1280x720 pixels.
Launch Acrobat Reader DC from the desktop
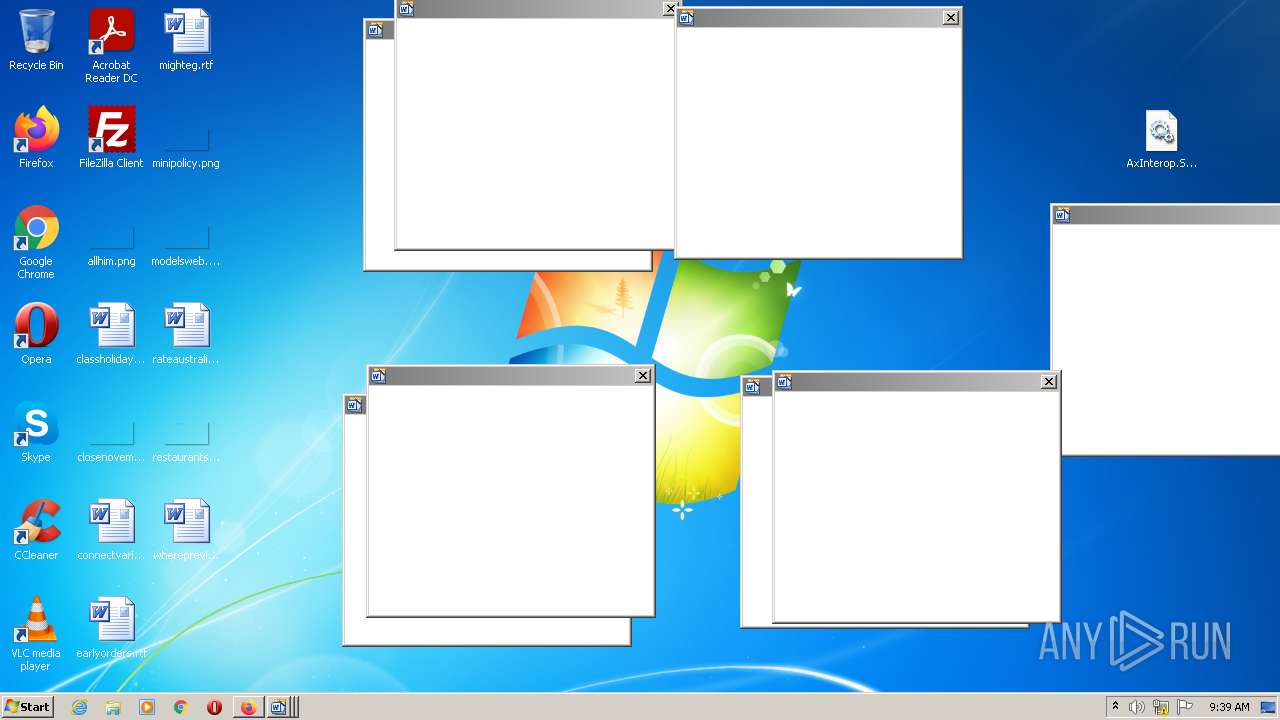[111, 47]
